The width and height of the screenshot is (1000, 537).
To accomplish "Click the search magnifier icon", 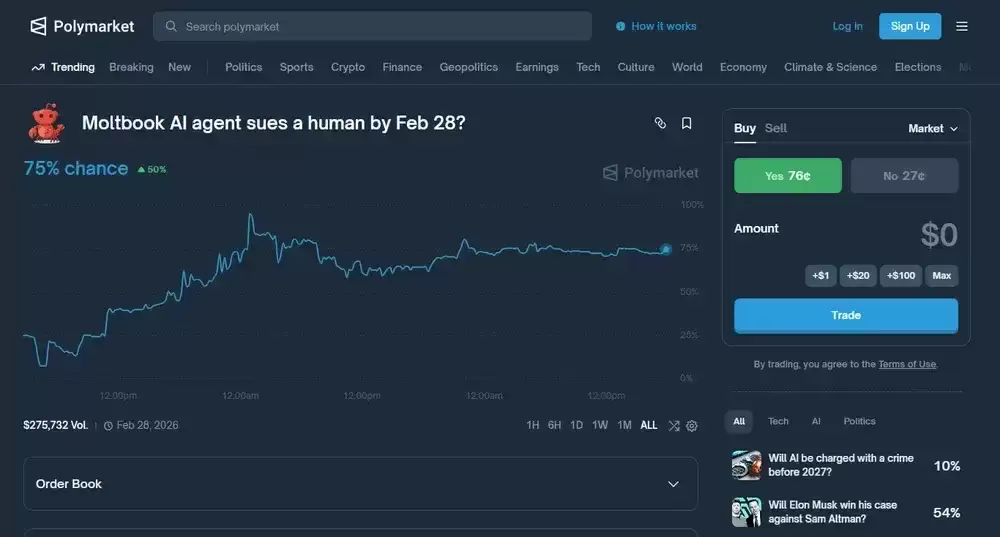I will [171, 26].
